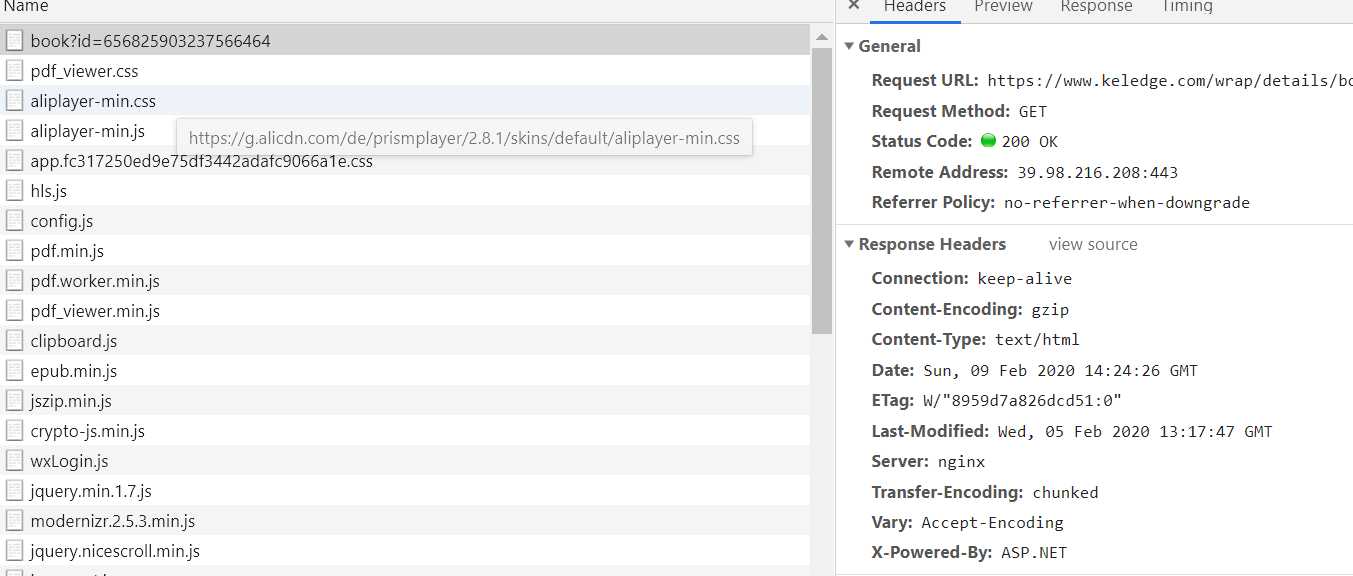Image resolution: width=1353 pixels, height=576 pixels.
Task: Open the Timing tab
Action: [1187, 7]
